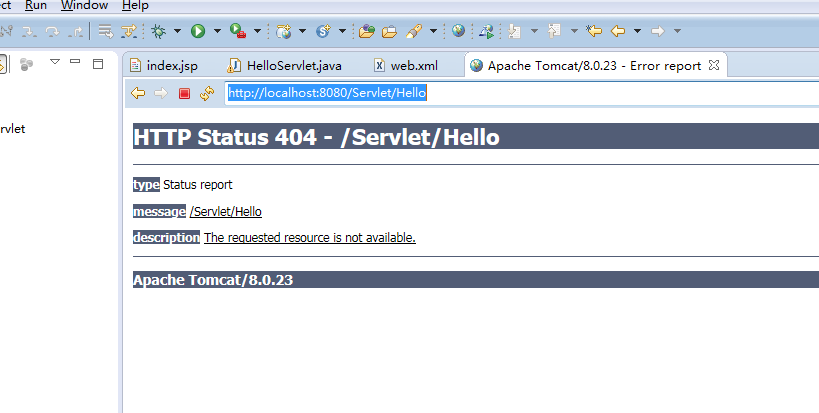The width and height of the screenshot is (819, 413).
Task: Click the Launch Web Service icon
Action: pyautogui.click(x=487, y=31)
